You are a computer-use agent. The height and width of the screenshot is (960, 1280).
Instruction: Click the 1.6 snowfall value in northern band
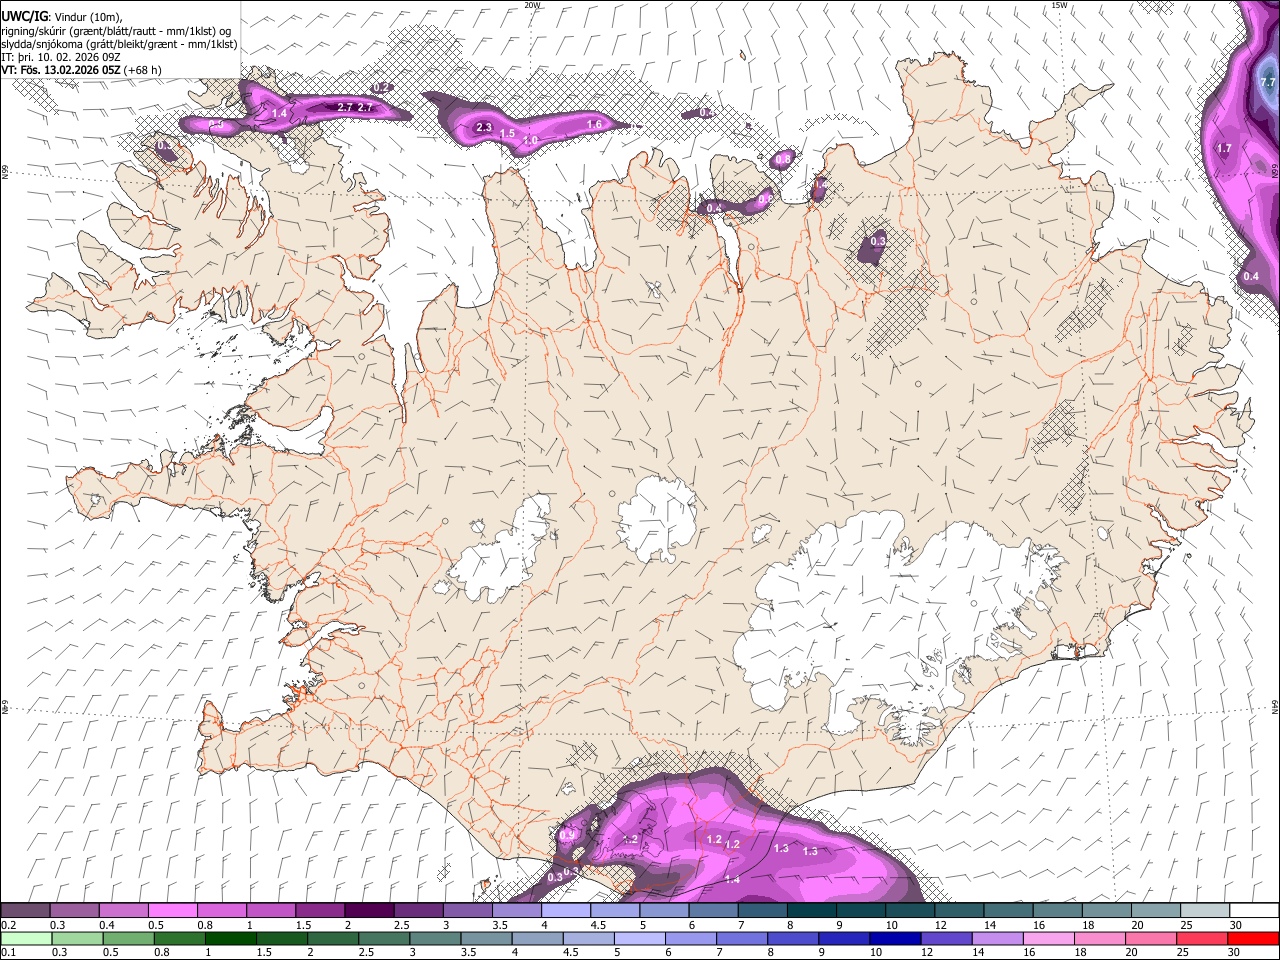(594, 124)
